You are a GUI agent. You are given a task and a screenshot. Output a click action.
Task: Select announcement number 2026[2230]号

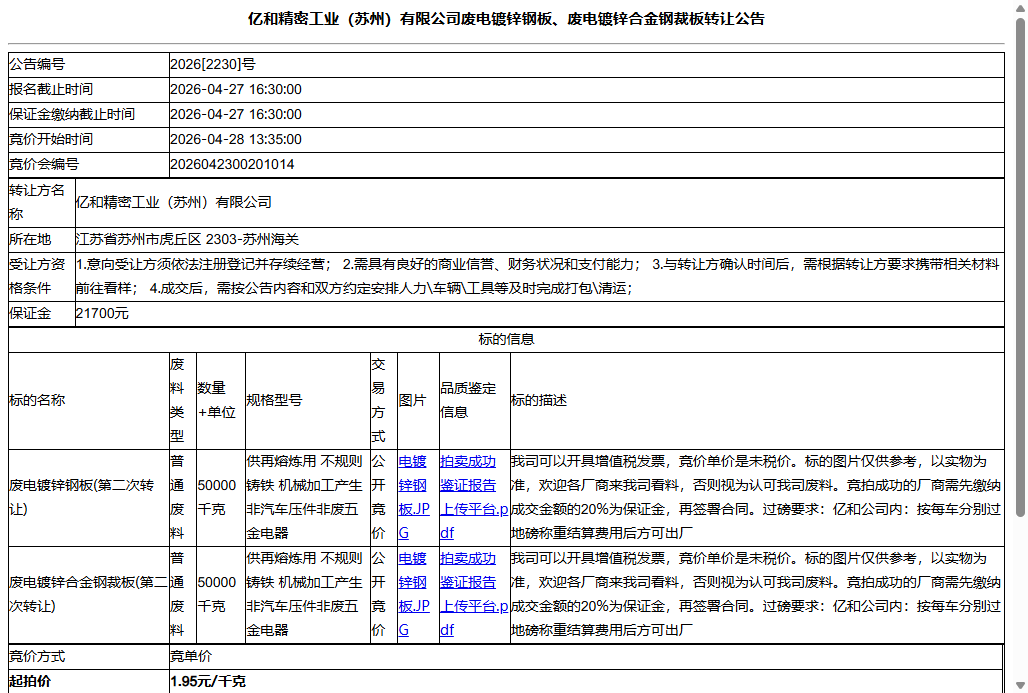(213, 64)
